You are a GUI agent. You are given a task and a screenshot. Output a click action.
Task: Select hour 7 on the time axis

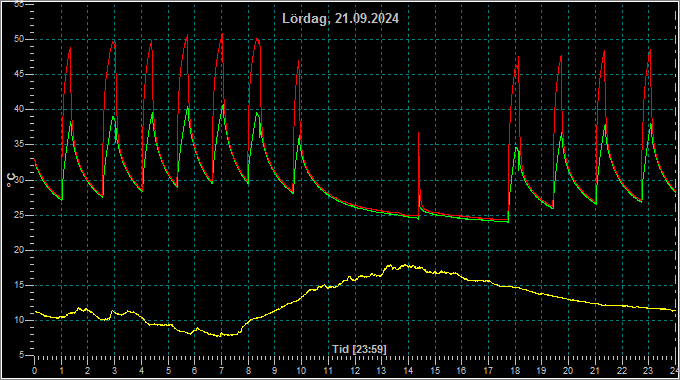(221, 371)
